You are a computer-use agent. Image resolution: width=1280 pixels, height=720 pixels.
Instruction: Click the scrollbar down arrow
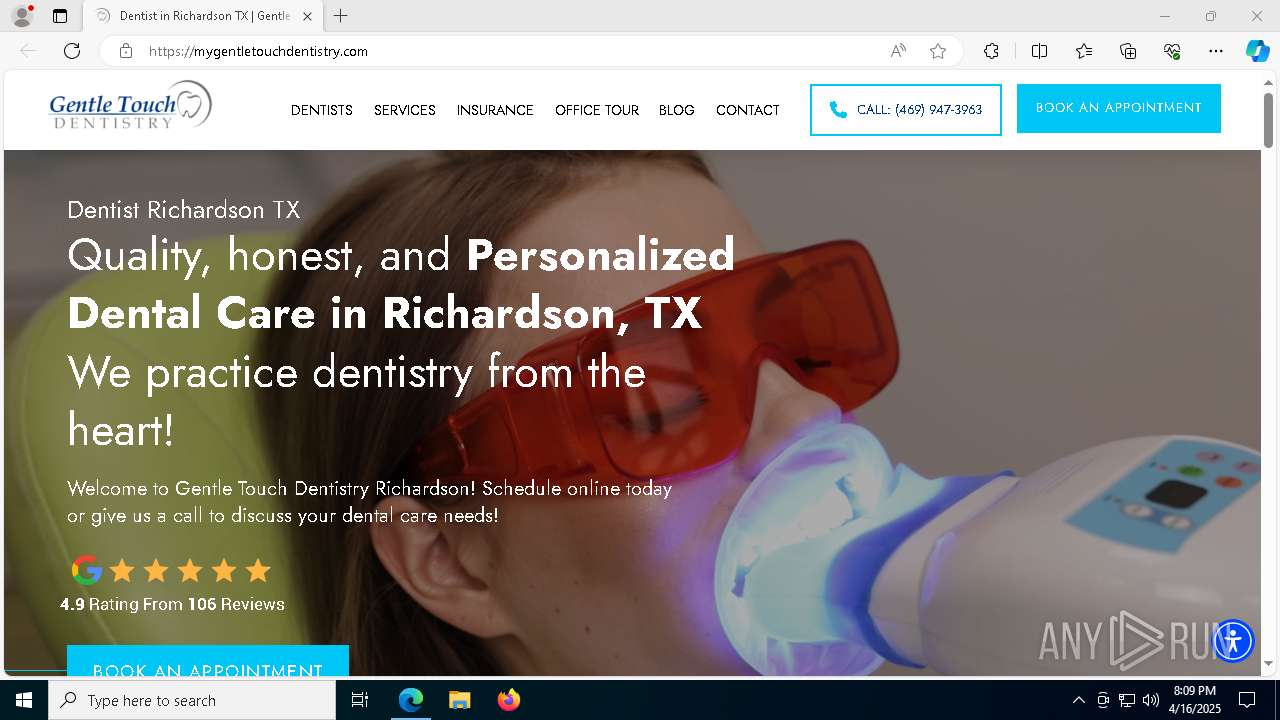coord(1269,663)
